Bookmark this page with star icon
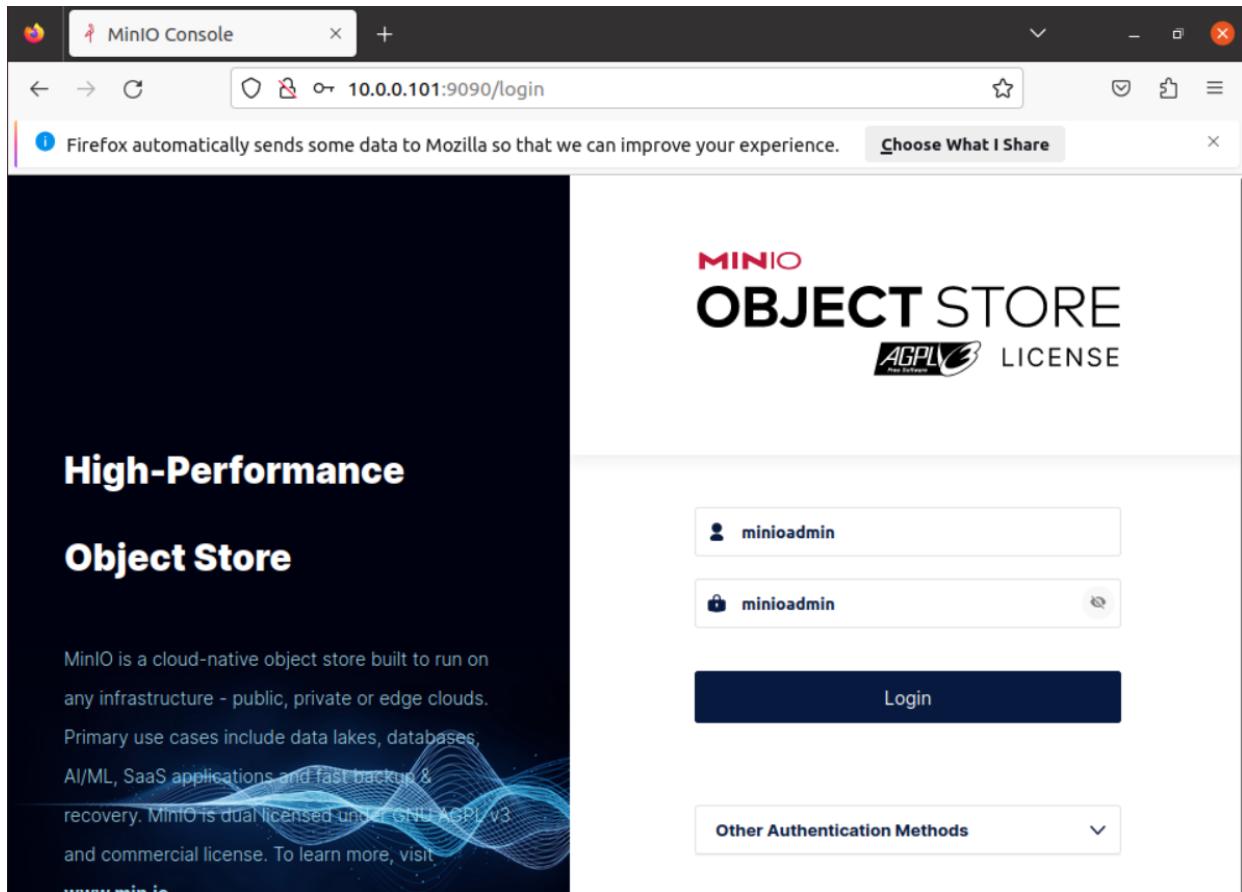Screen dimensions: 1242x892 click(x=1001, y=89)
